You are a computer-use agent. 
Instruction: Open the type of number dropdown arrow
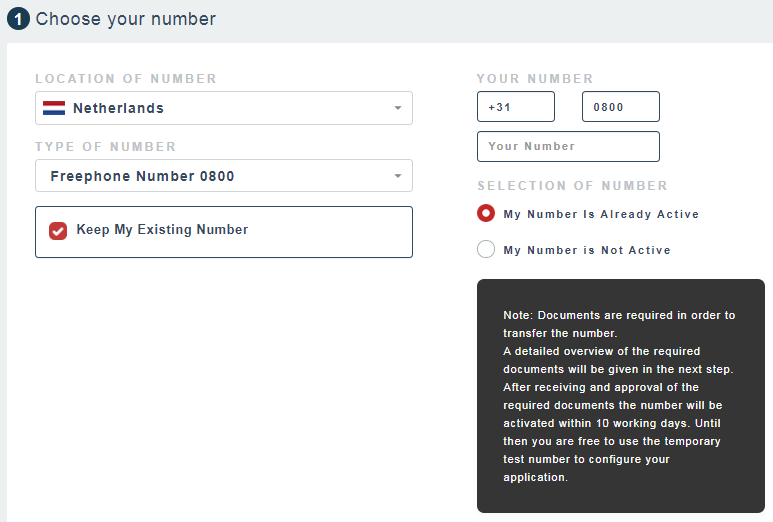(397, 176)
